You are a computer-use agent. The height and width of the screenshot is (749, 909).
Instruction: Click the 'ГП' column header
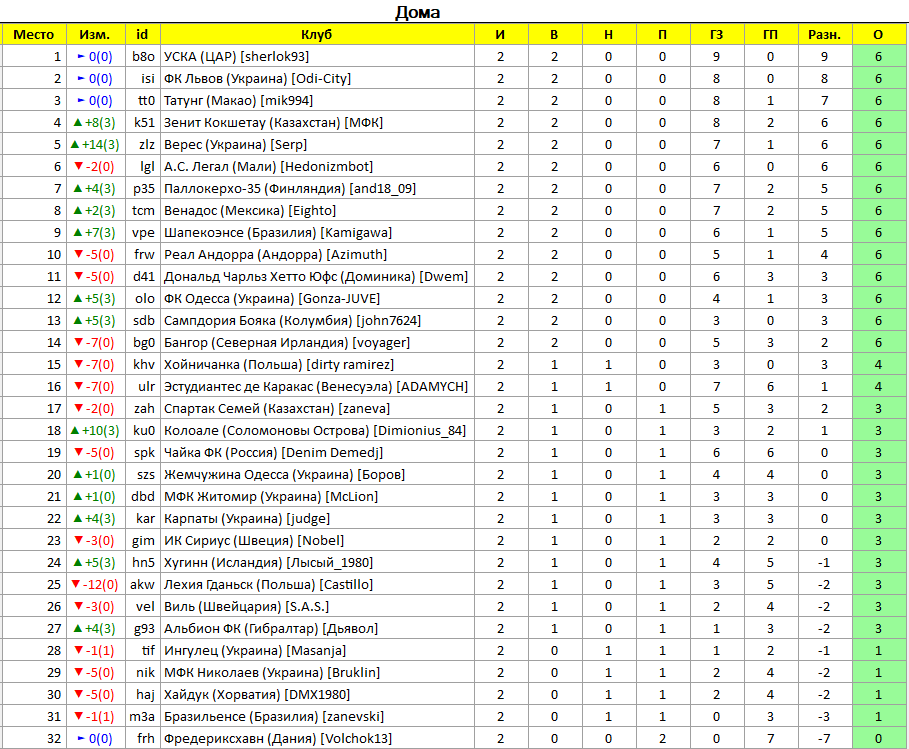pos(770,35)
